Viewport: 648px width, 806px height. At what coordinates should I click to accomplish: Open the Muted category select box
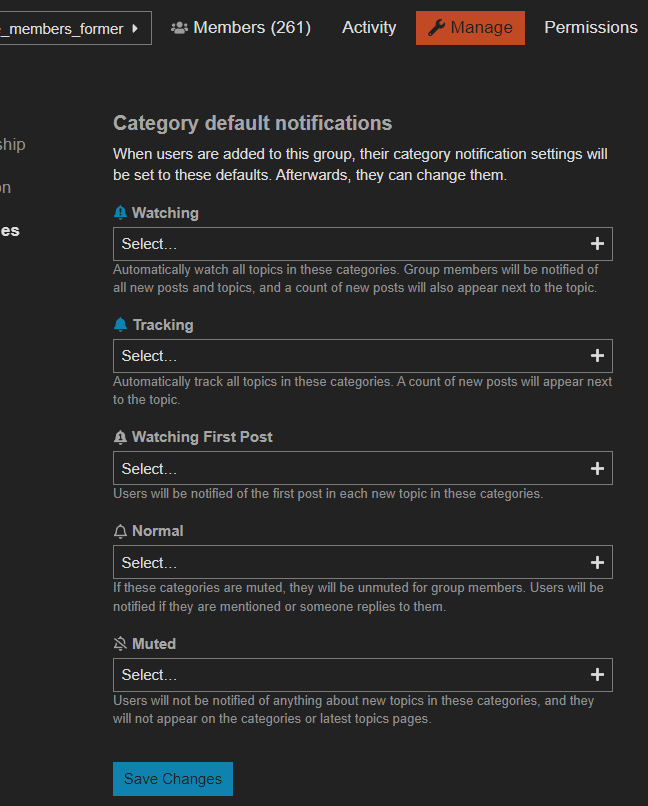(x=363, y=675)
